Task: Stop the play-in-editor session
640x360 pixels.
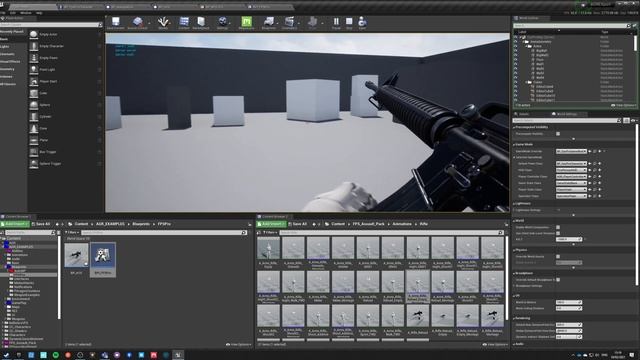Action: coord(349,23)
